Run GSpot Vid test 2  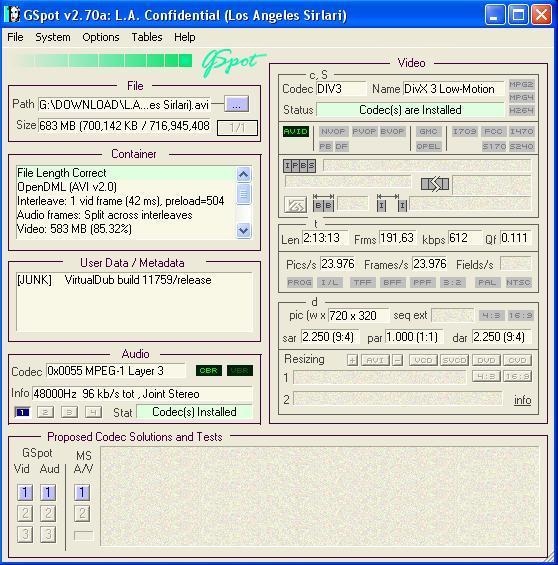coord(25,513)
